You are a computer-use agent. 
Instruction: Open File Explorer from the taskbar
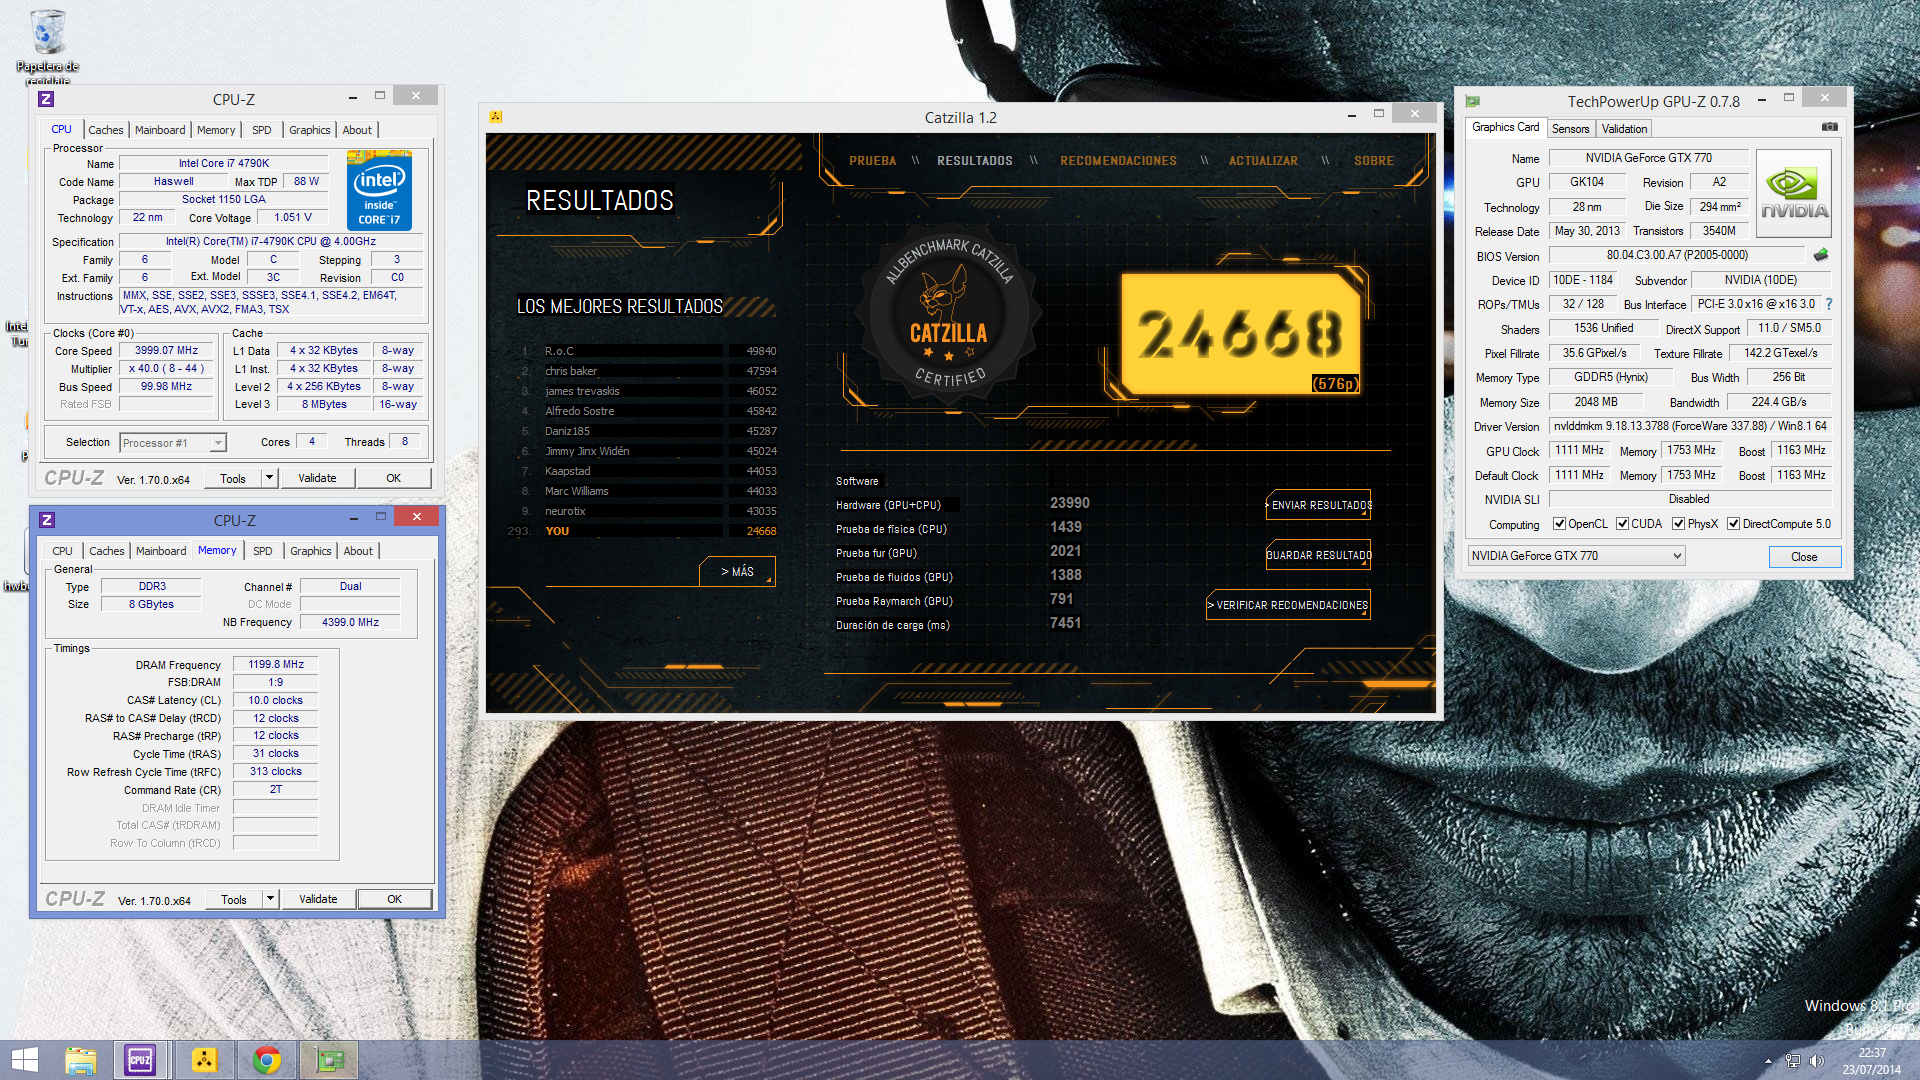point(80,1060)
